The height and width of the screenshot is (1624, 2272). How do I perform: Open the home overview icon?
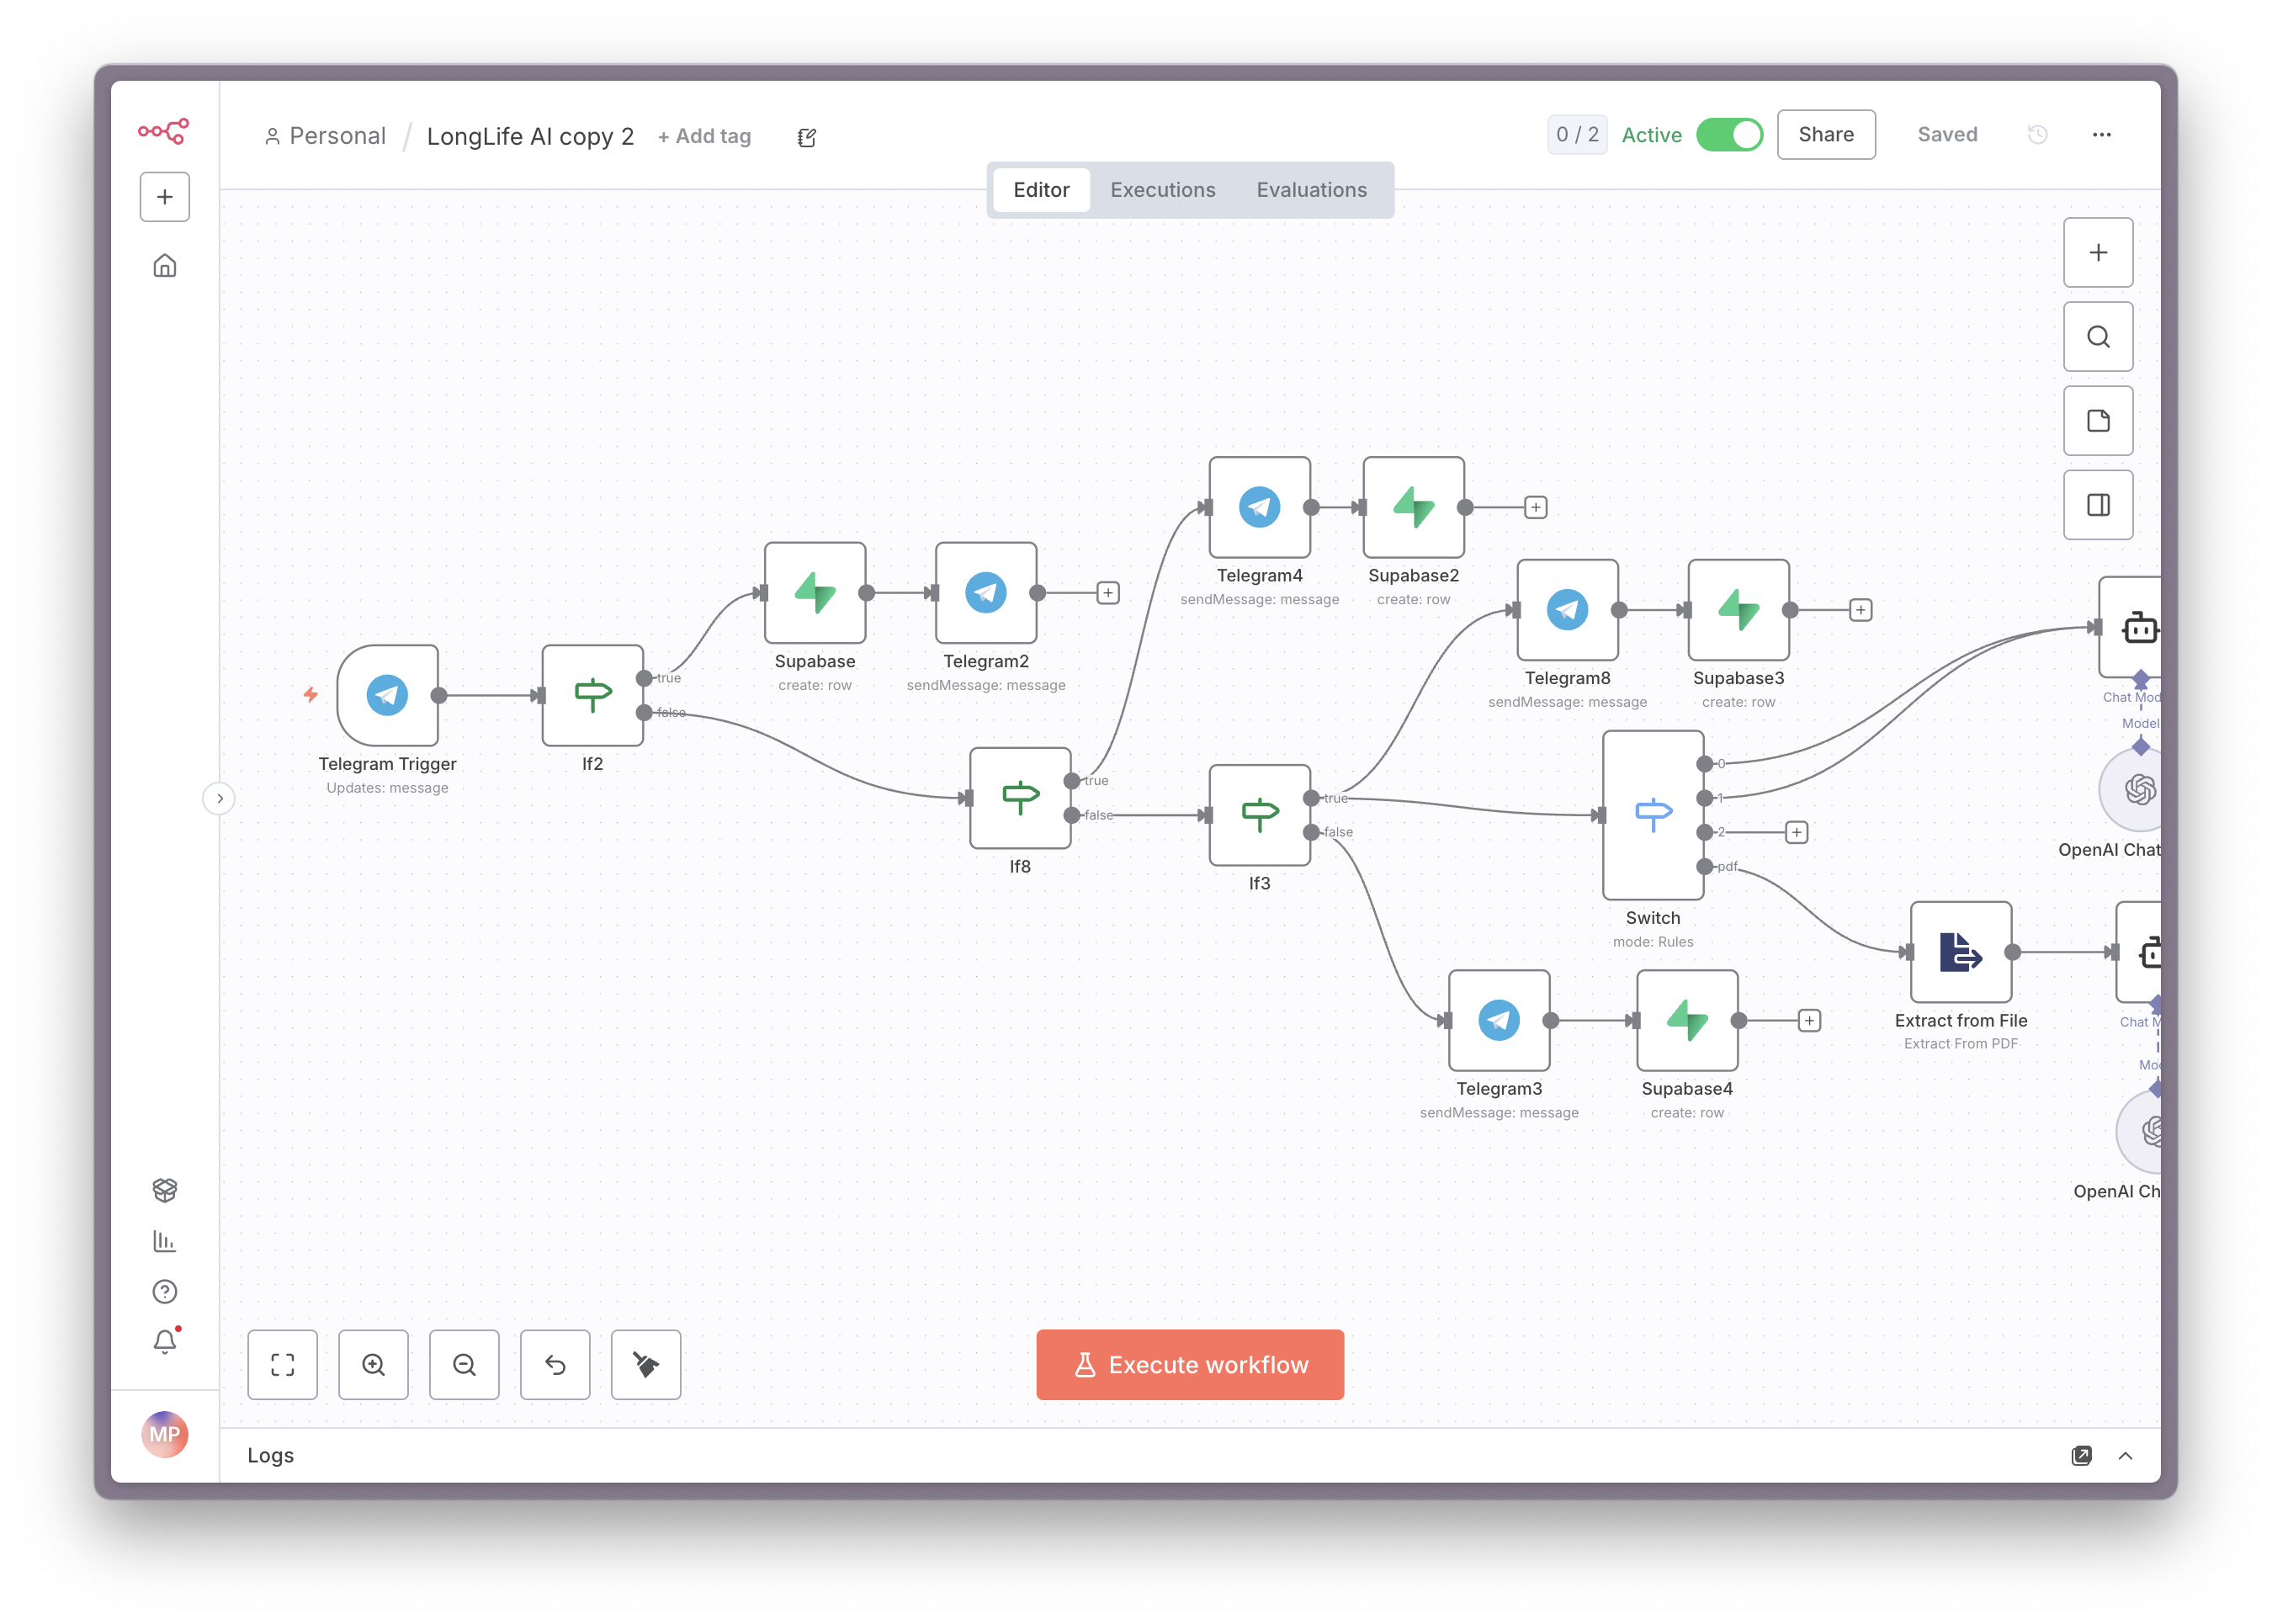165,265
